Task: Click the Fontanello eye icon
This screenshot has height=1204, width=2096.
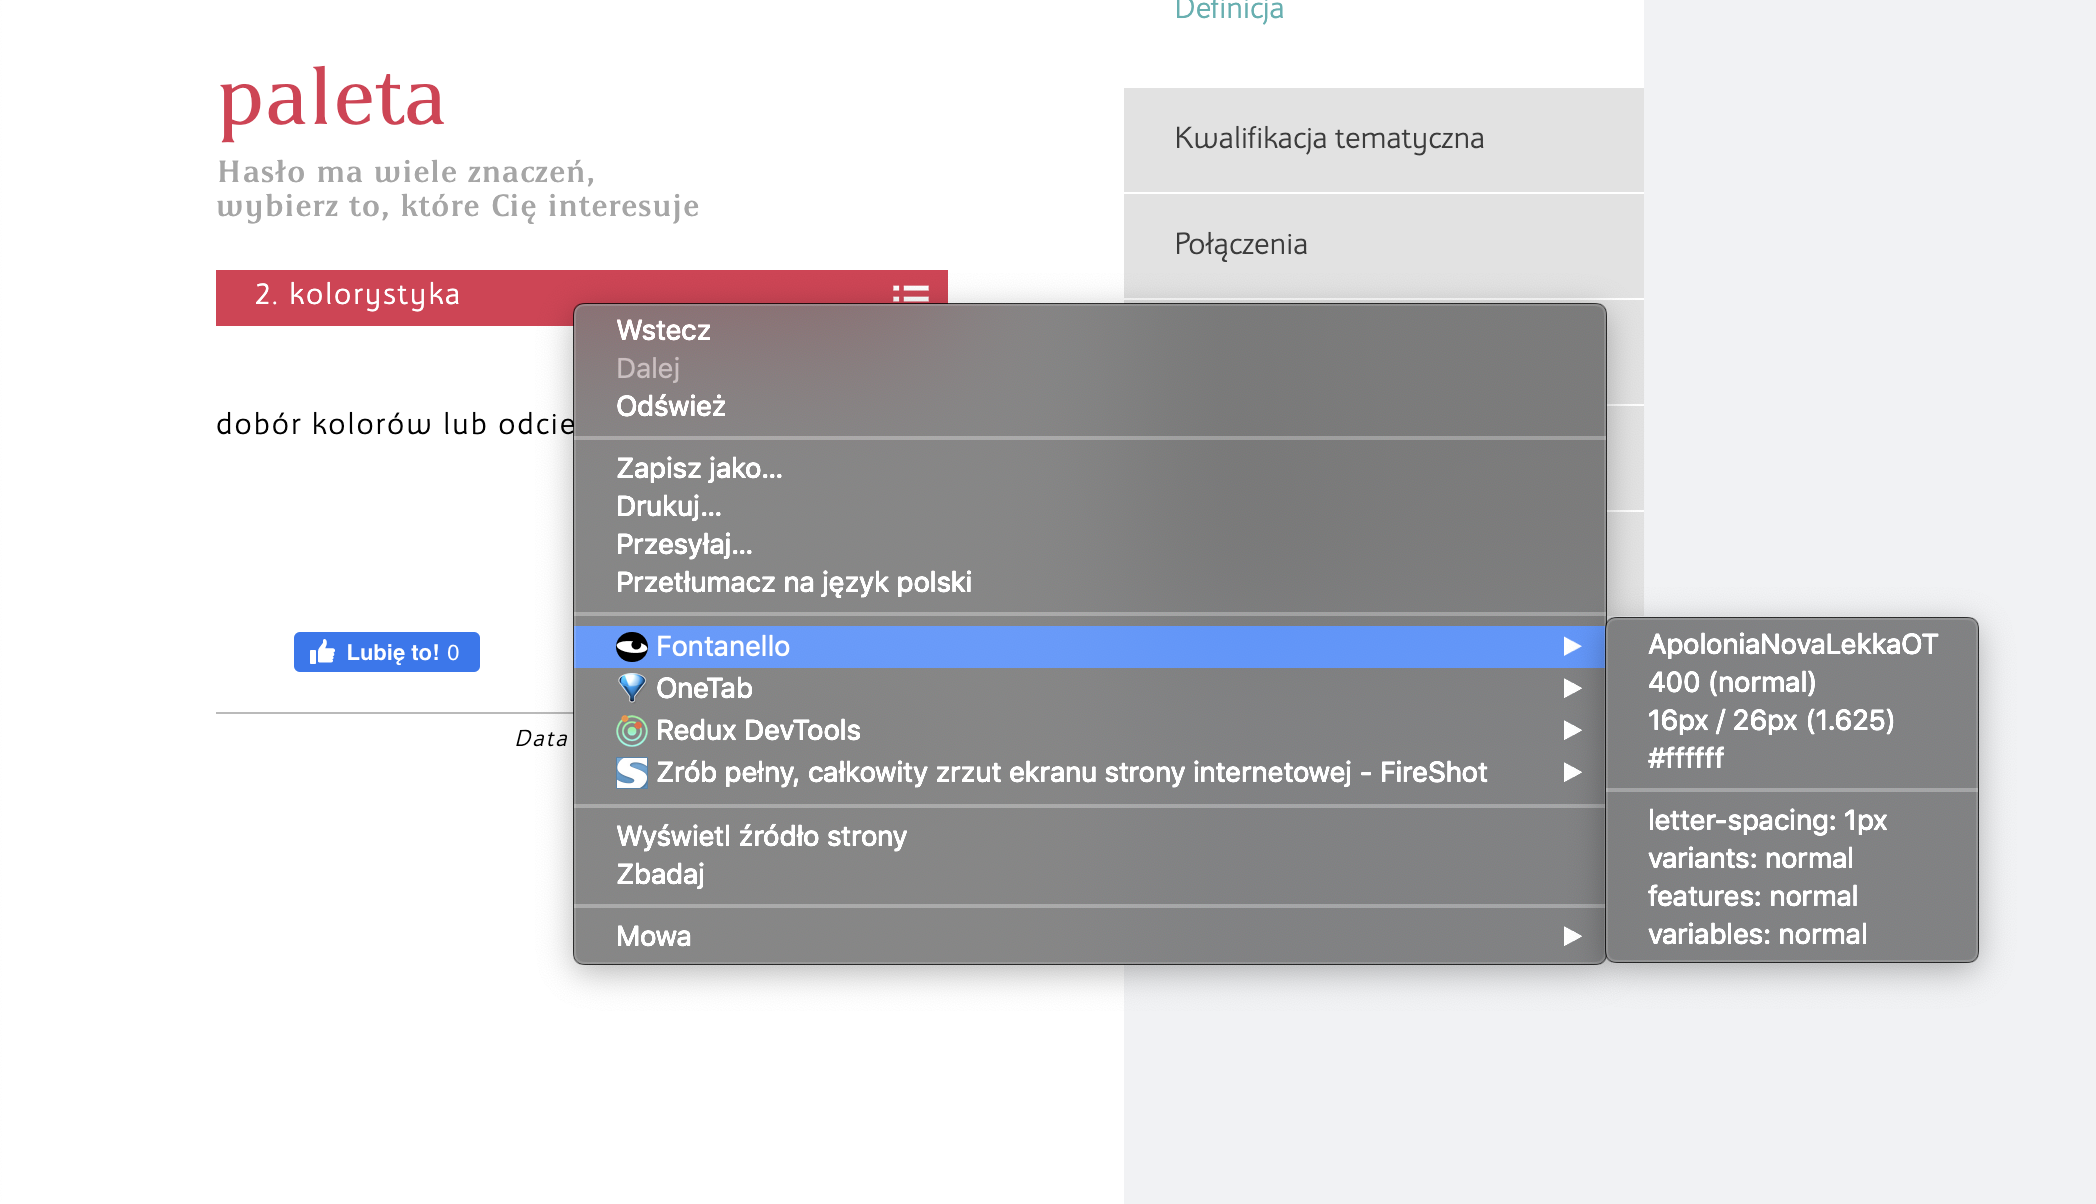Action: click(632, 647)
